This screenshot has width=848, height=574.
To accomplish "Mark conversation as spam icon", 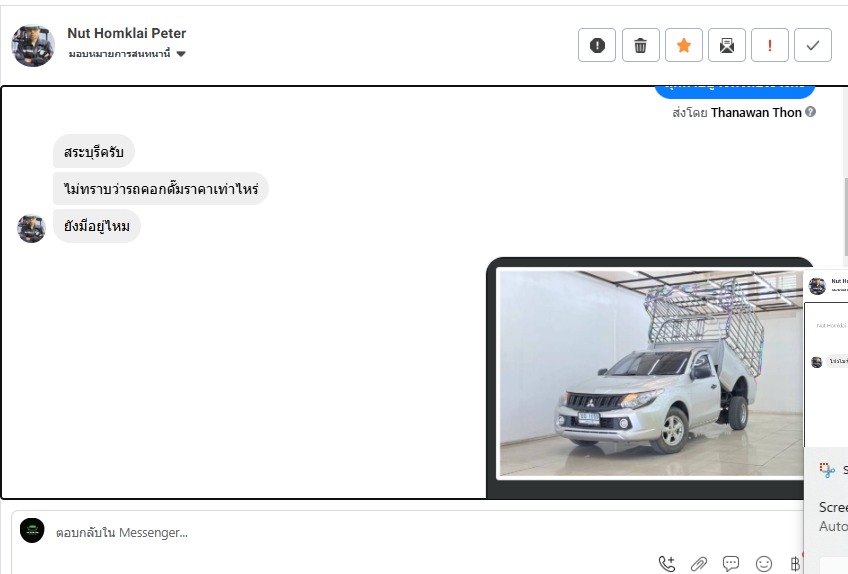I will [x=597, y=45].
